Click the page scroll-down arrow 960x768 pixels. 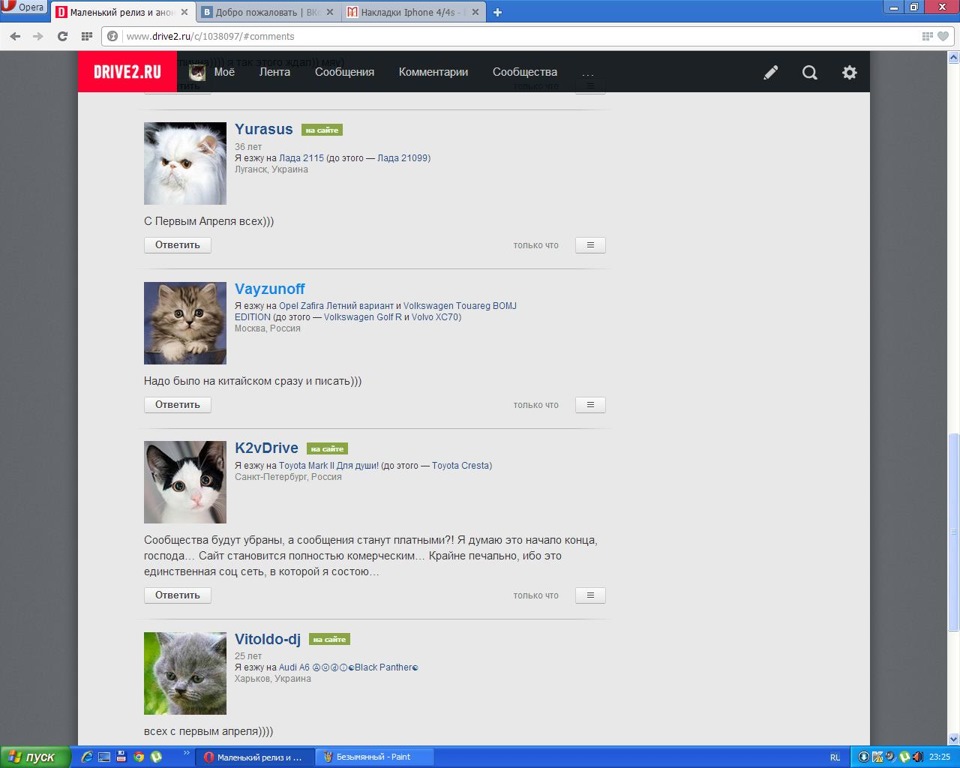pos(953,739)
